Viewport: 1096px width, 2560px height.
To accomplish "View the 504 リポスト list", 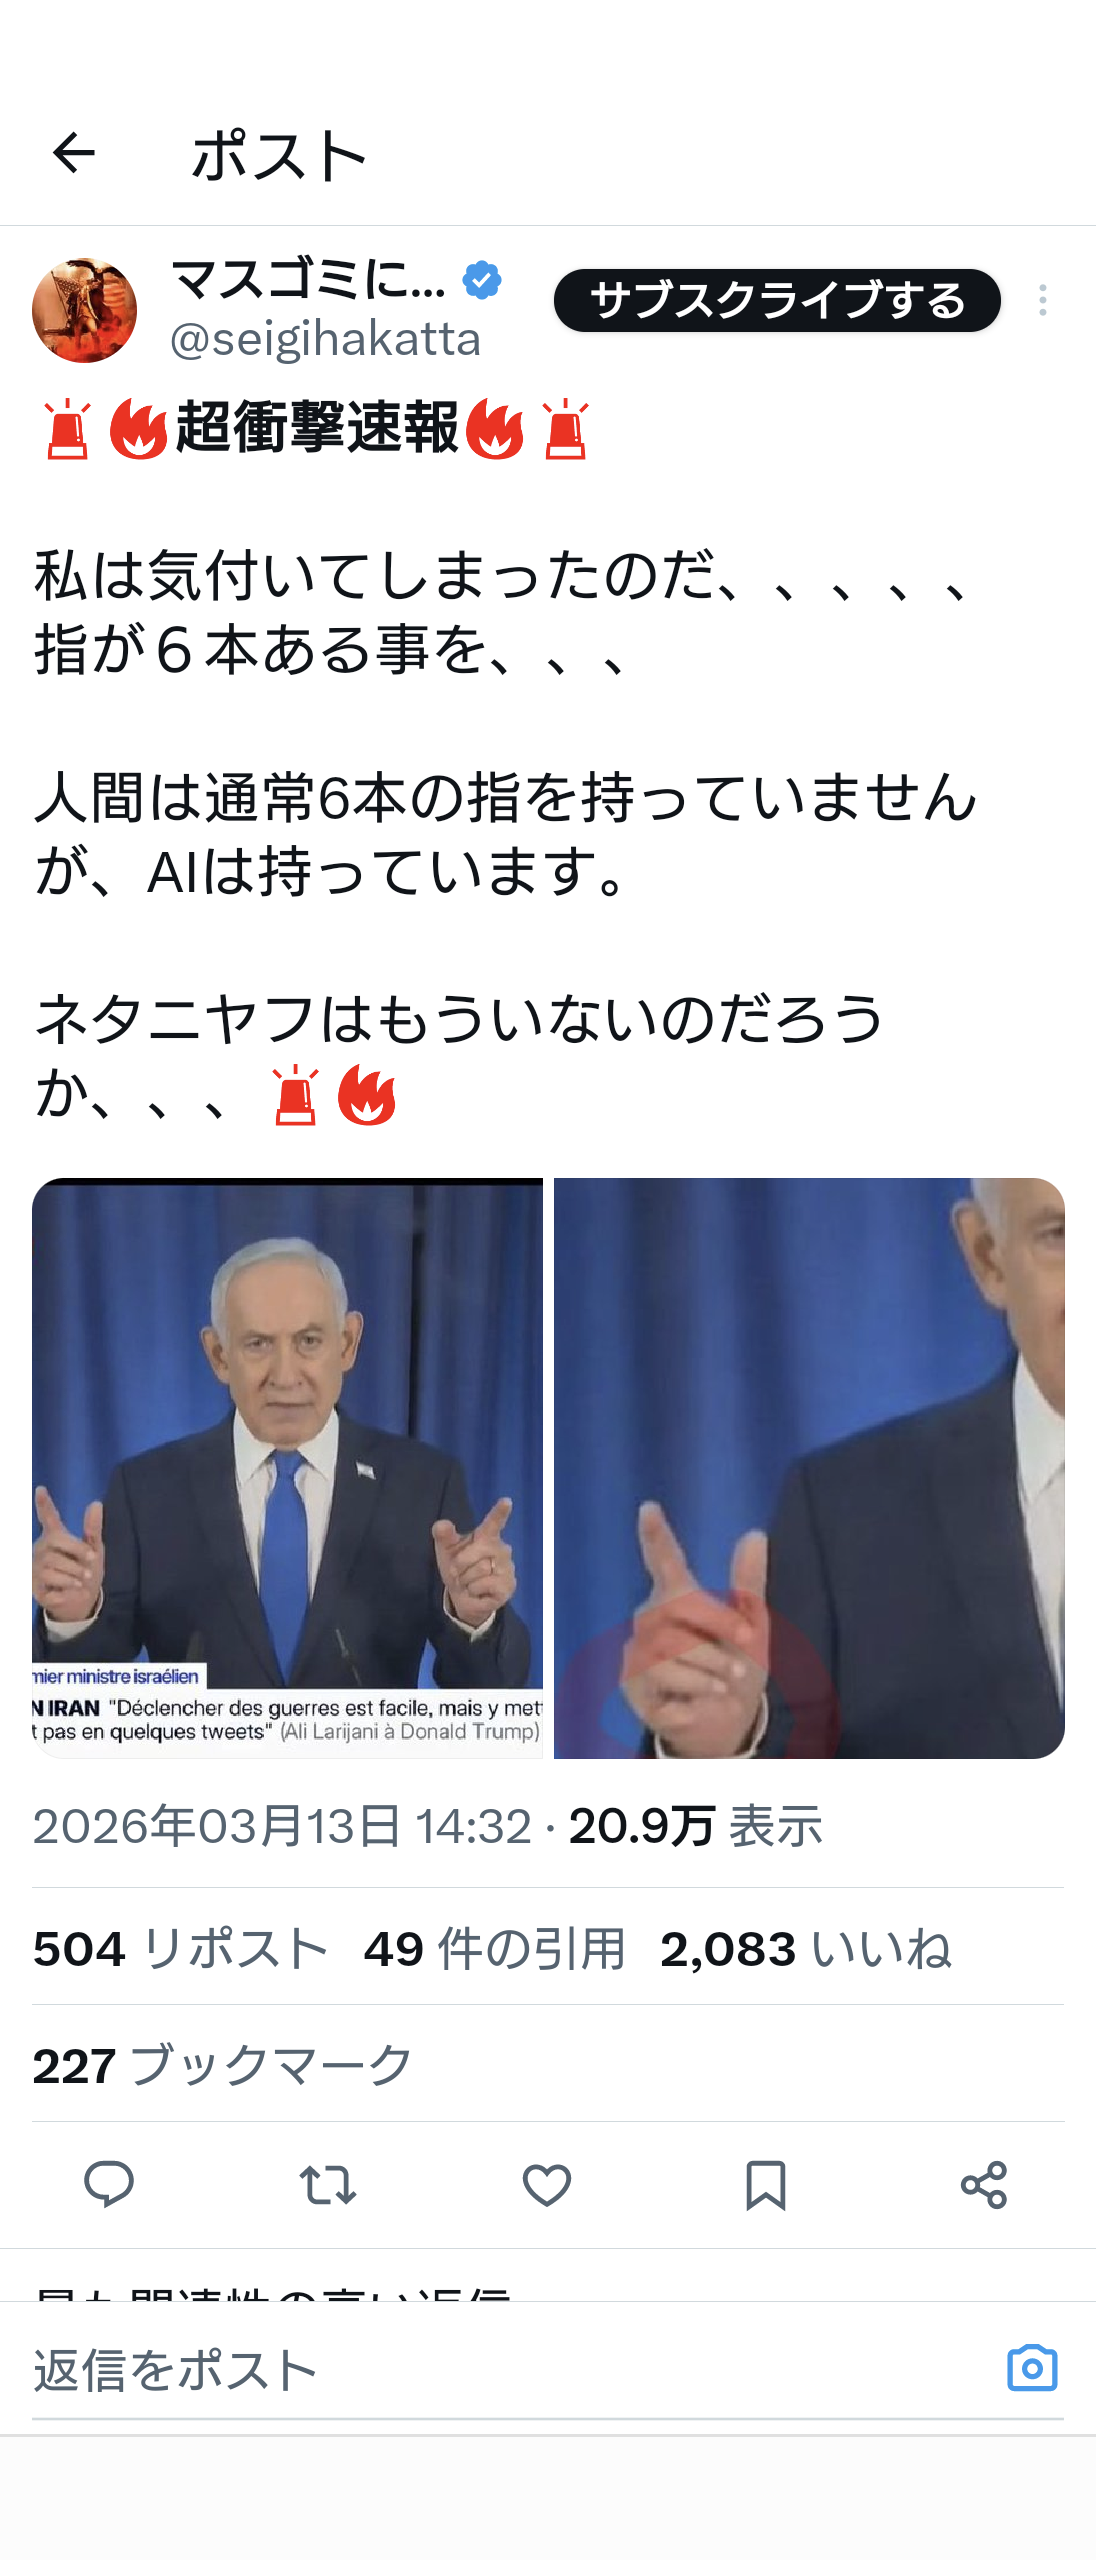I will [x=181, y=1948].
